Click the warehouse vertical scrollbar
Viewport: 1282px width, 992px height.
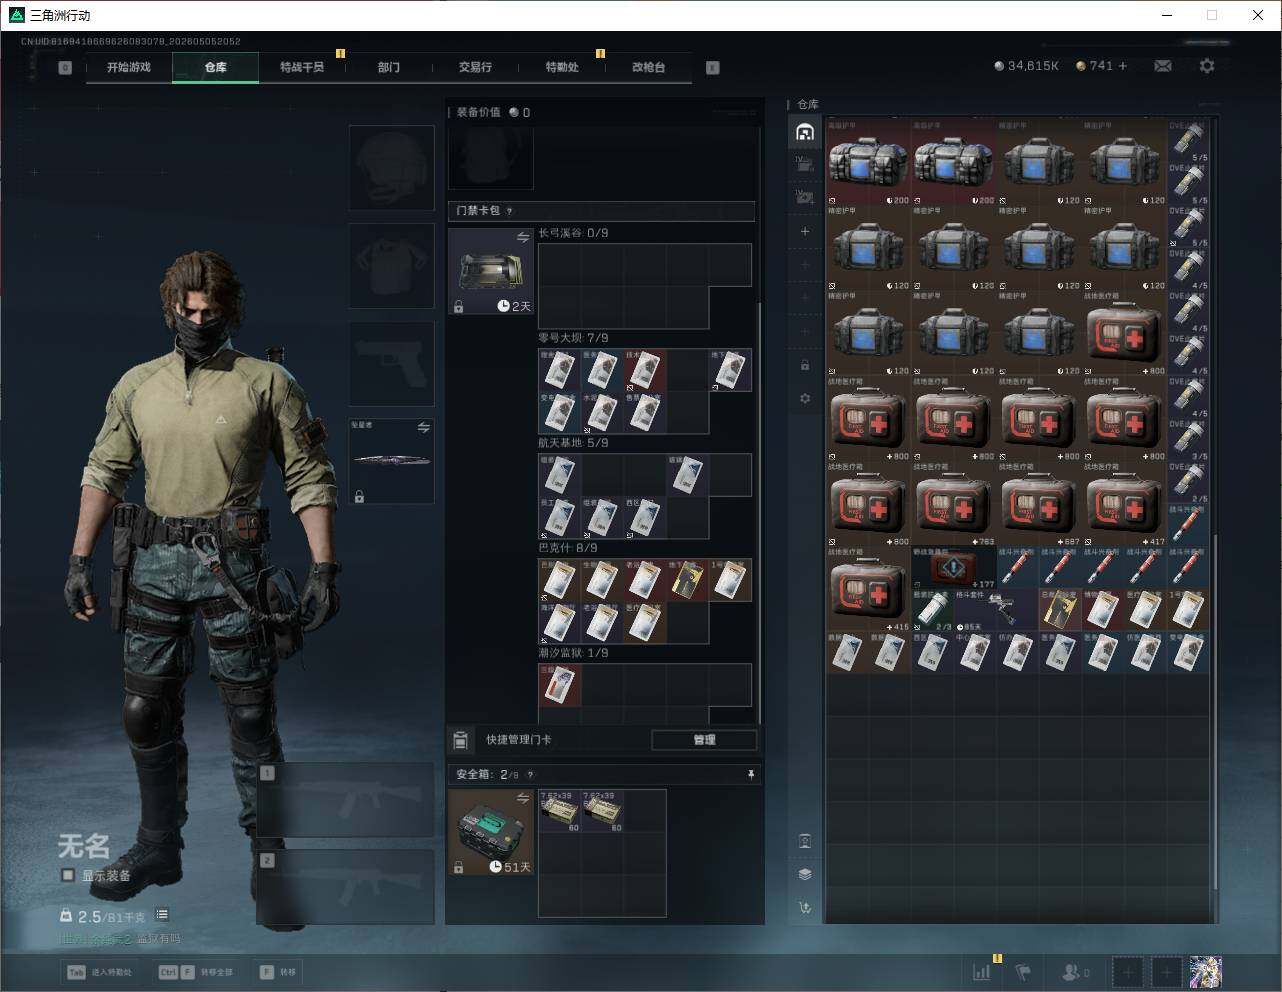(x=1216, y=710)
